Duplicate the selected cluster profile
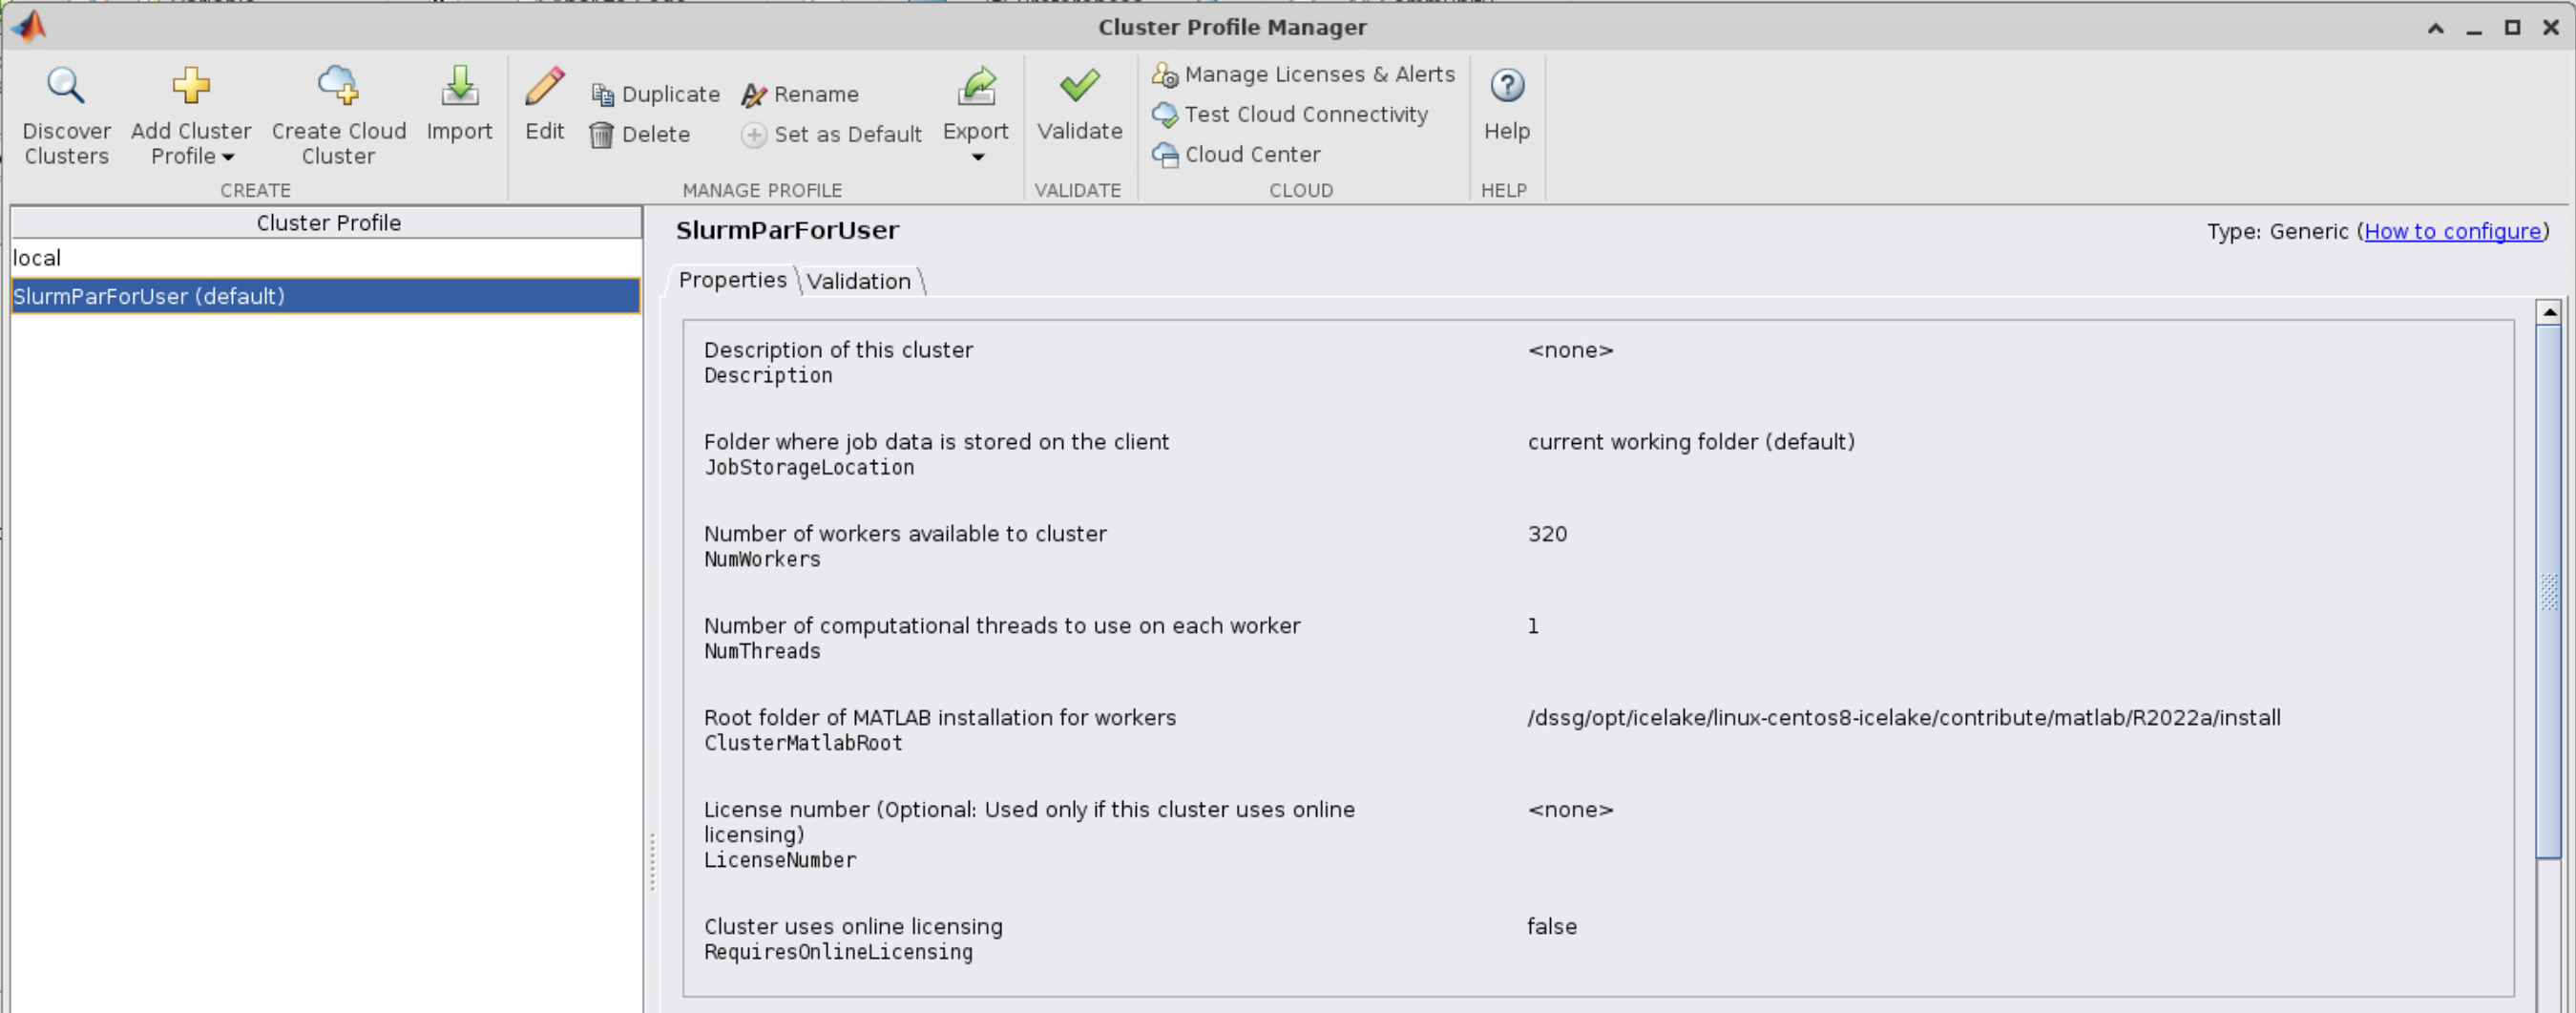2576x1013 pixels. (656, 94)
